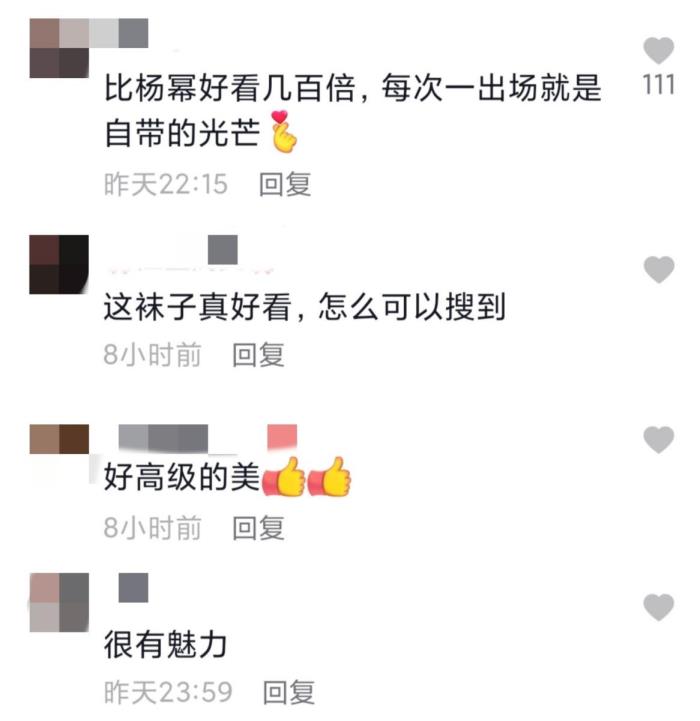700x721 pixels.
Task: Select the comment text 比杨幂好看几百倍
Action: click(230, 87)
